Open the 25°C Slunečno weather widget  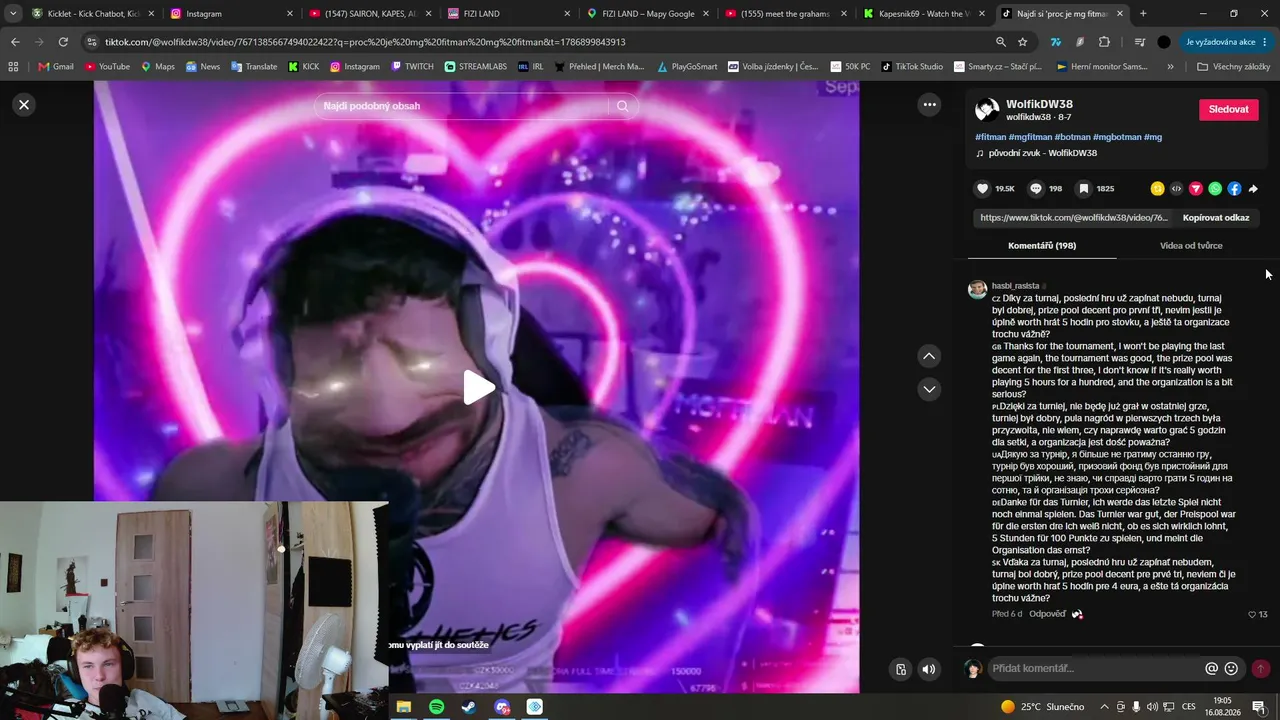pos(1042,707)
